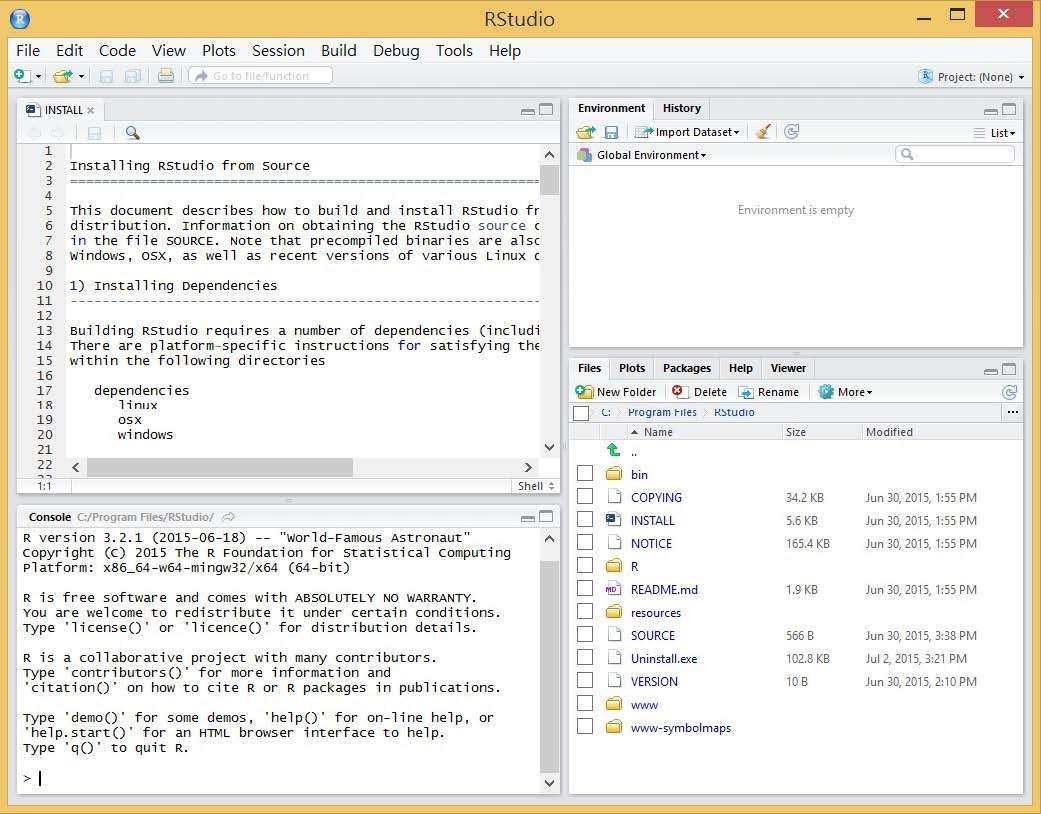This screenshot has height=814, width=1041.
Task: Click the console vertical scrollbar thumb
Action: (x=550, y=666)
